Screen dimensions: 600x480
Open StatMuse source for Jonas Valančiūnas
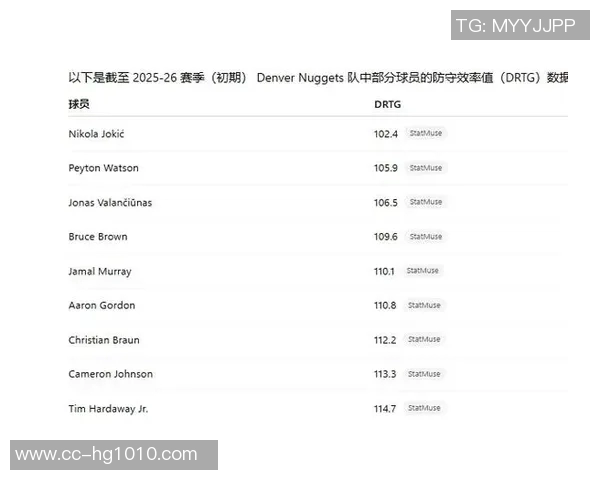(425, 202)
